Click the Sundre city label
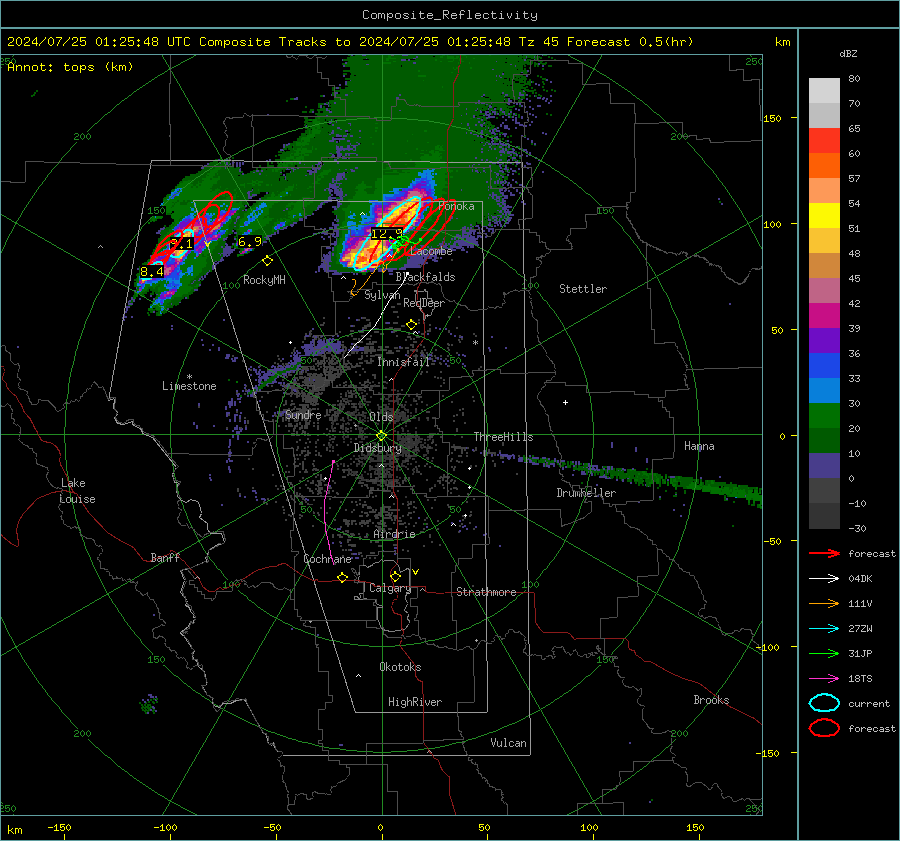 [x=303, y=415]
